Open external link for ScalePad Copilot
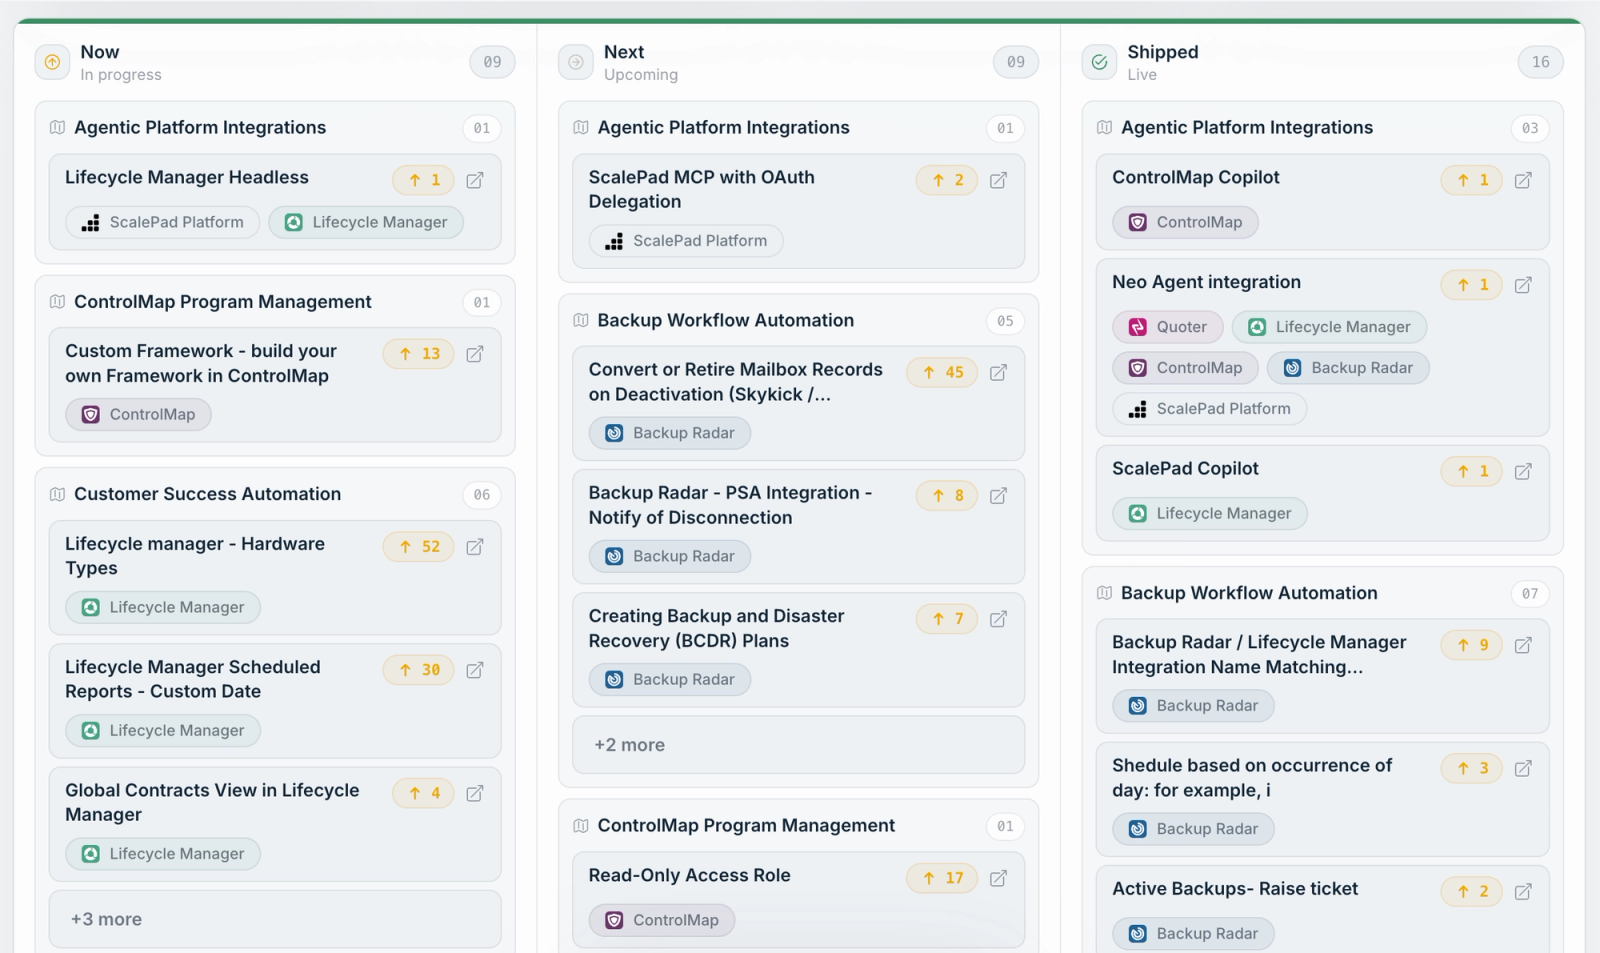1600x953 pixels. click(1523, 471)
